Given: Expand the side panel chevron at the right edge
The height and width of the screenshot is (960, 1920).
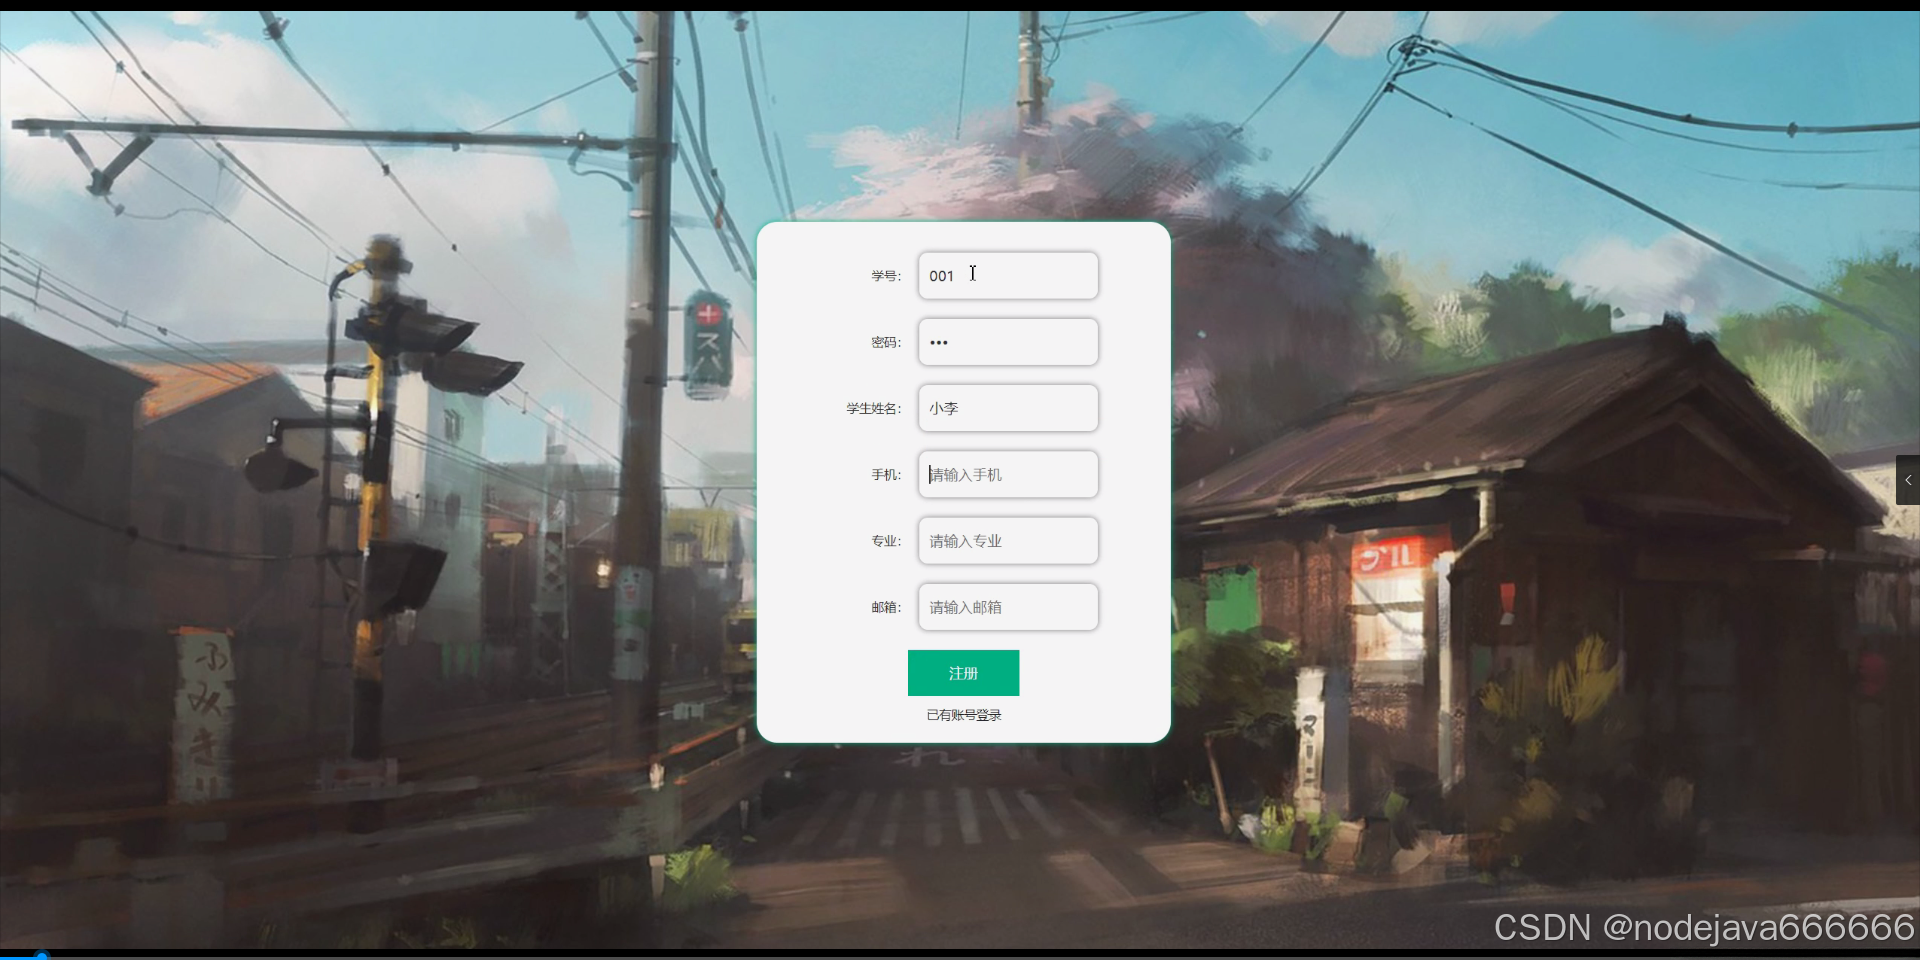Looking at the screenshot, I should pos(1907,481).
